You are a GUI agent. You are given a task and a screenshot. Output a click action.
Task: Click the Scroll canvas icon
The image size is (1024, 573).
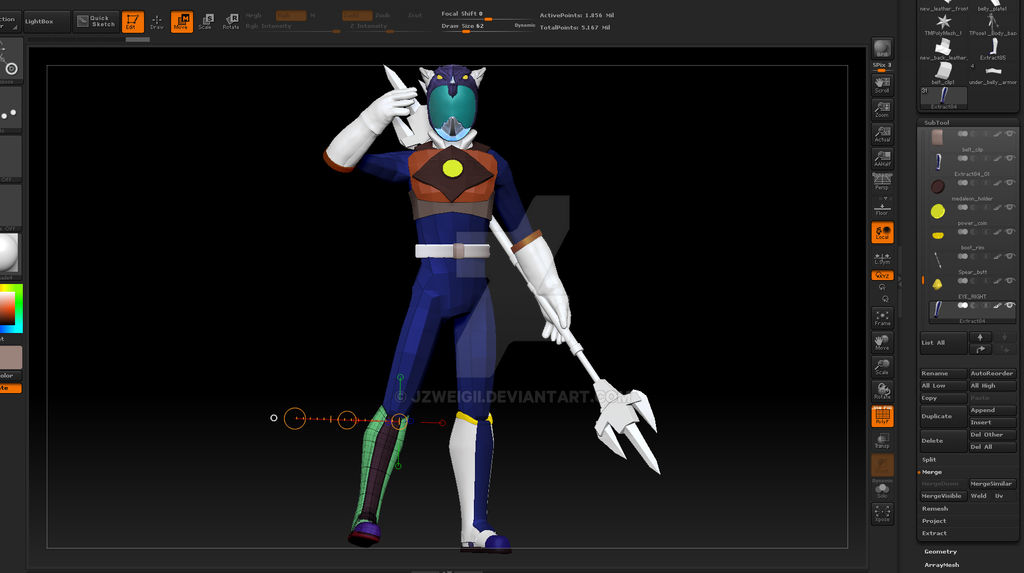click(882, 84)
